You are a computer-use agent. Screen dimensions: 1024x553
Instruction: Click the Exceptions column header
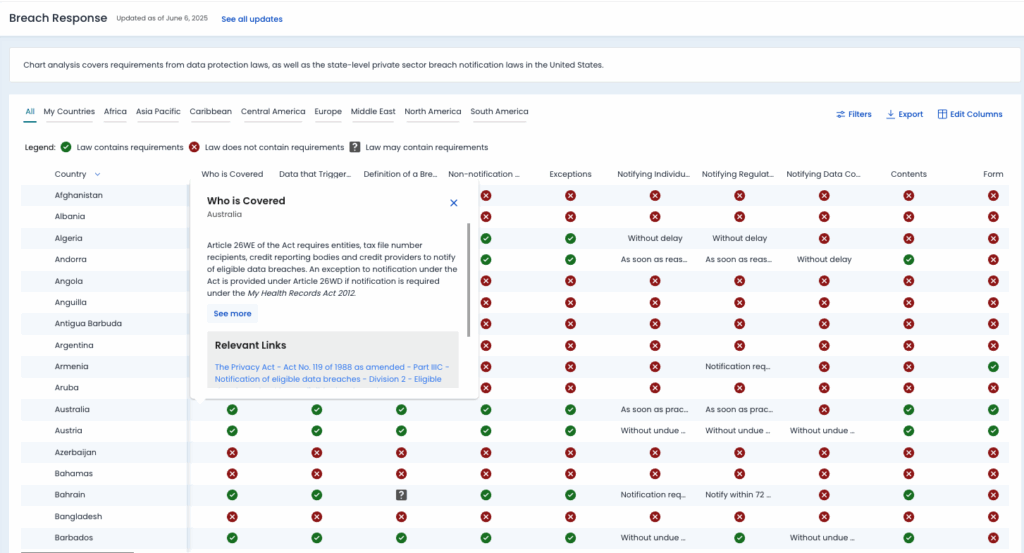(x=570, y=174)
